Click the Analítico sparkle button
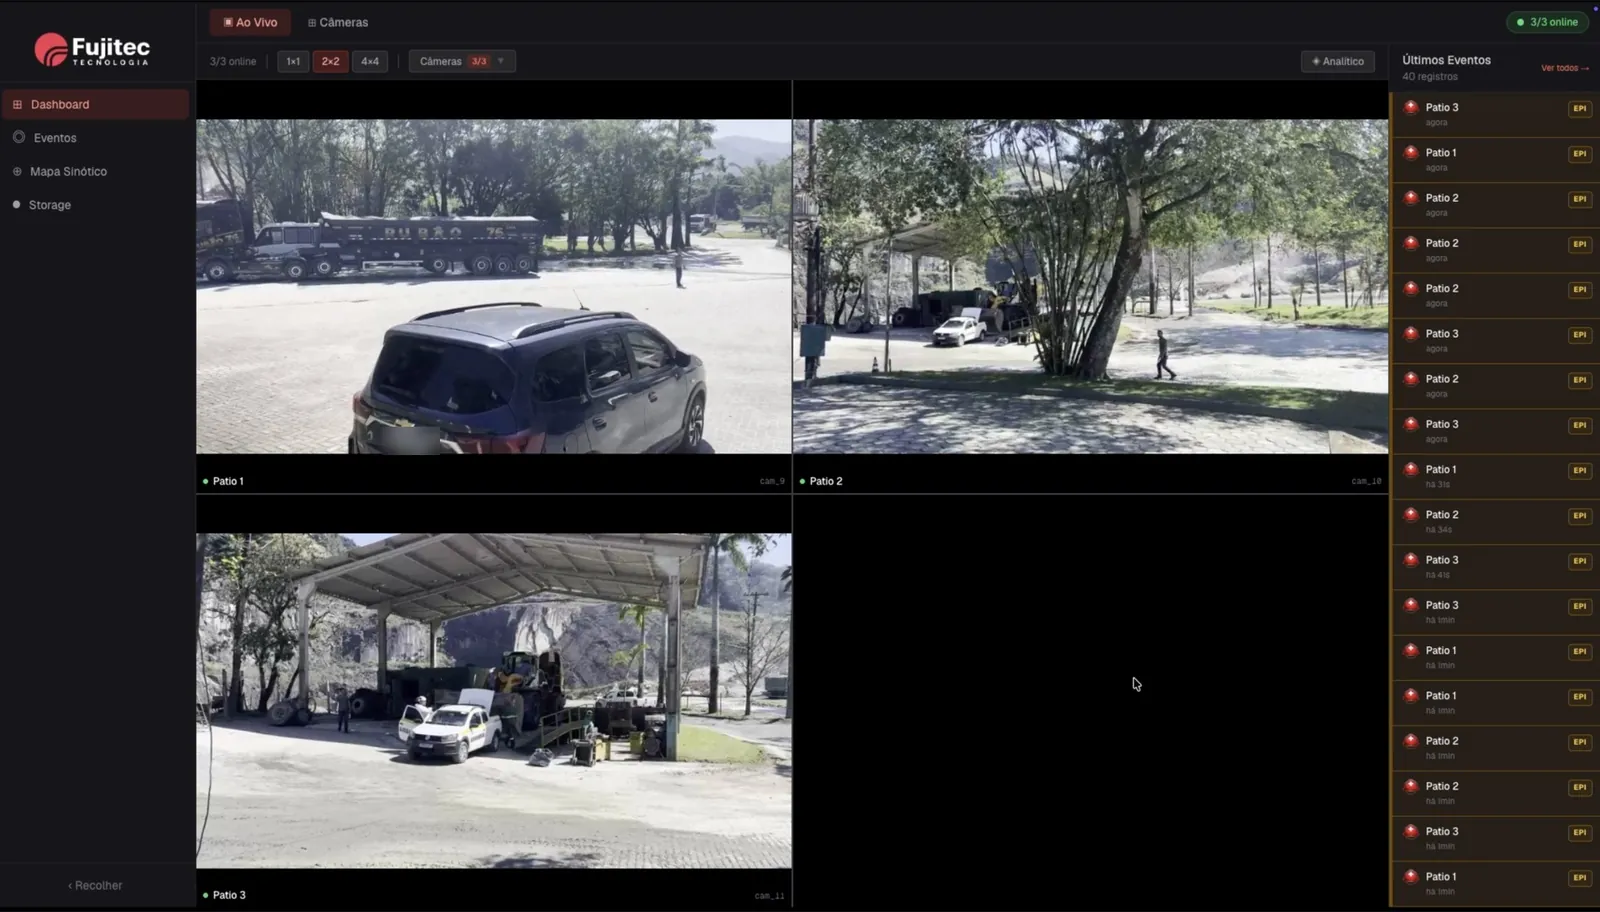The image size is (1600, 912). pyautogui.click(x=1338, y=61)
